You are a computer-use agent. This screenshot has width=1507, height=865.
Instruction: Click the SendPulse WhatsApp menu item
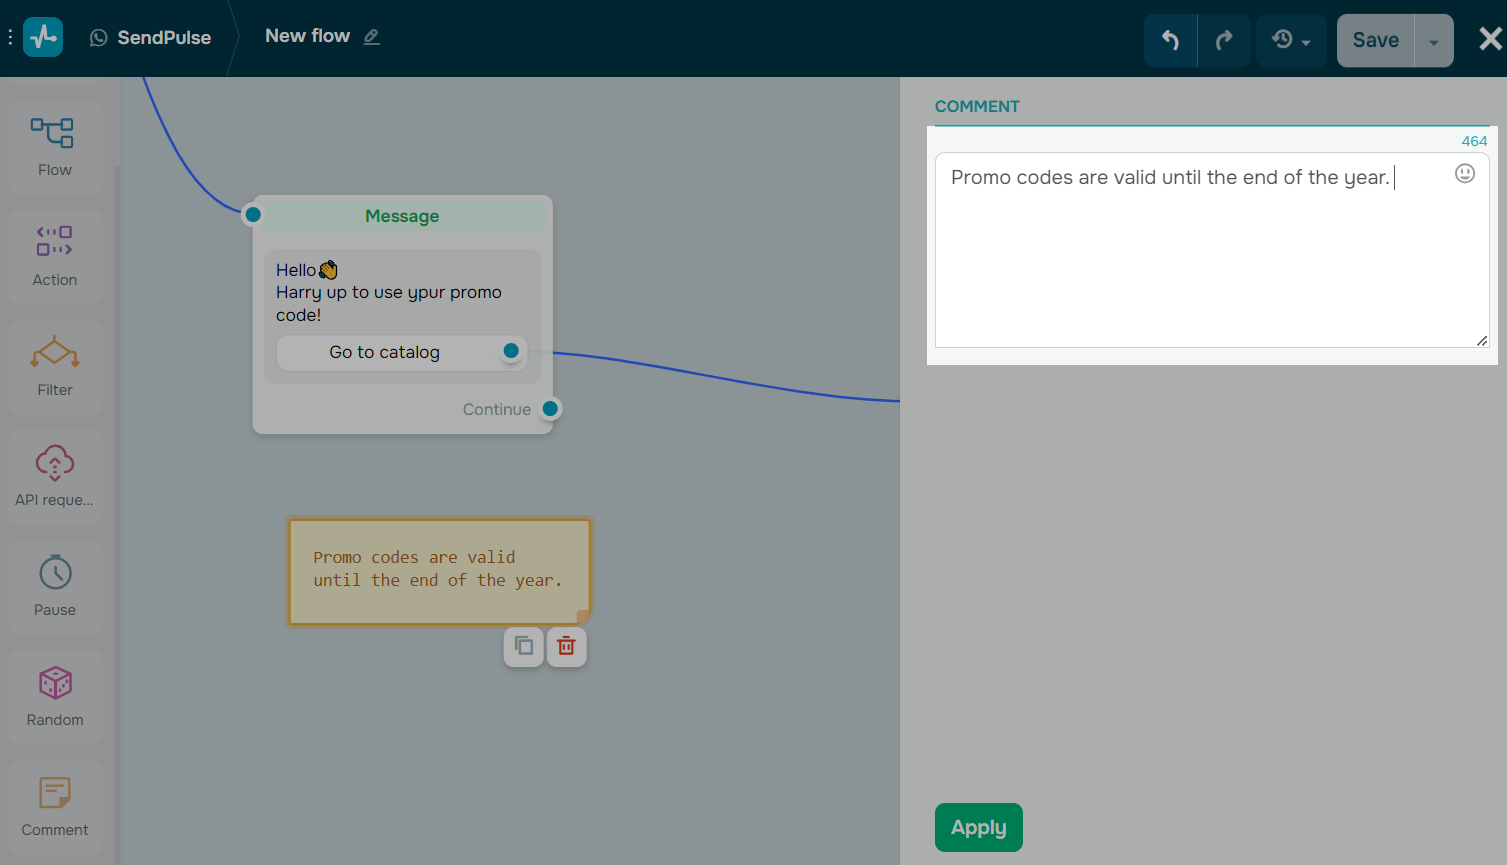pyautogui.click(x=149, y=36)
